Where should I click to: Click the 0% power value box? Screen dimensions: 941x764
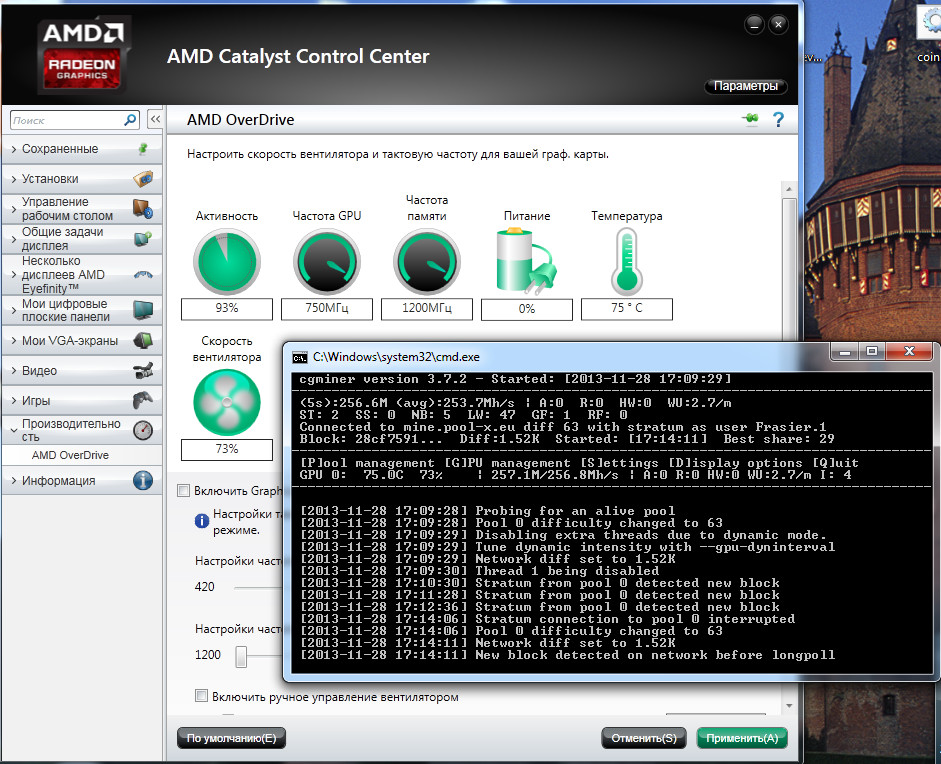pos(526,309)
